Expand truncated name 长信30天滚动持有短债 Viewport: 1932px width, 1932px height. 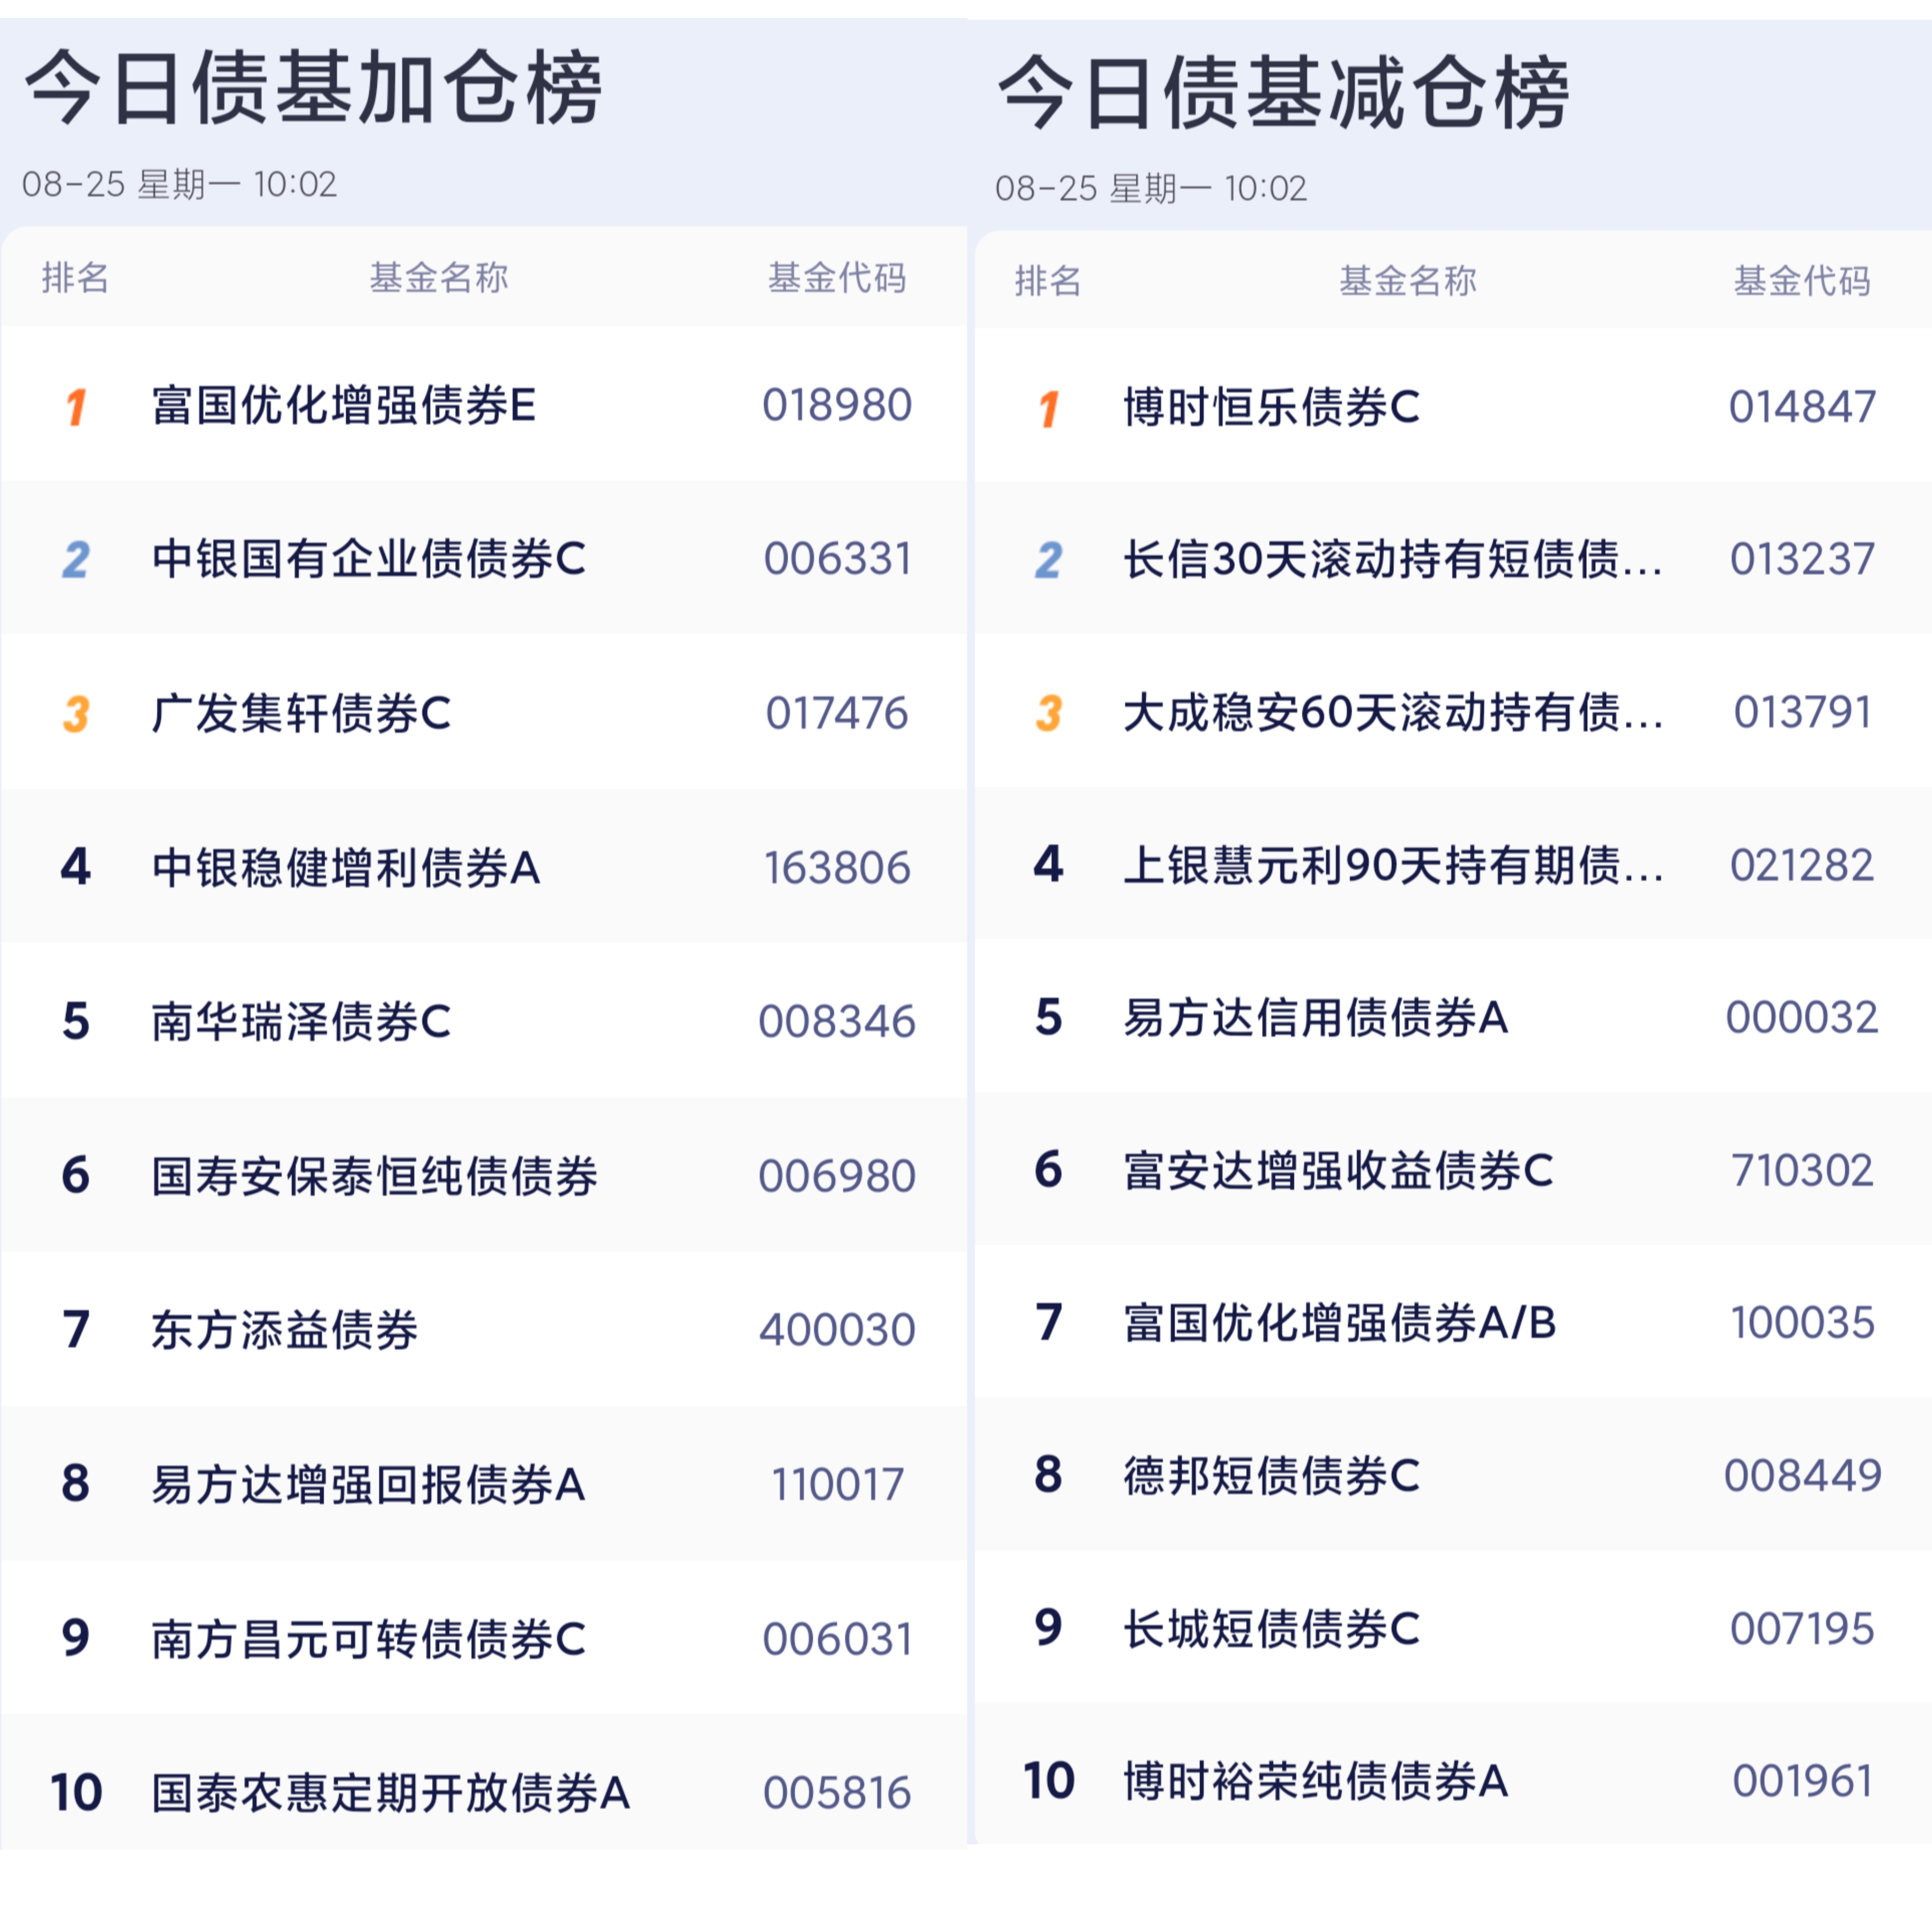[x=1393, y=559]
